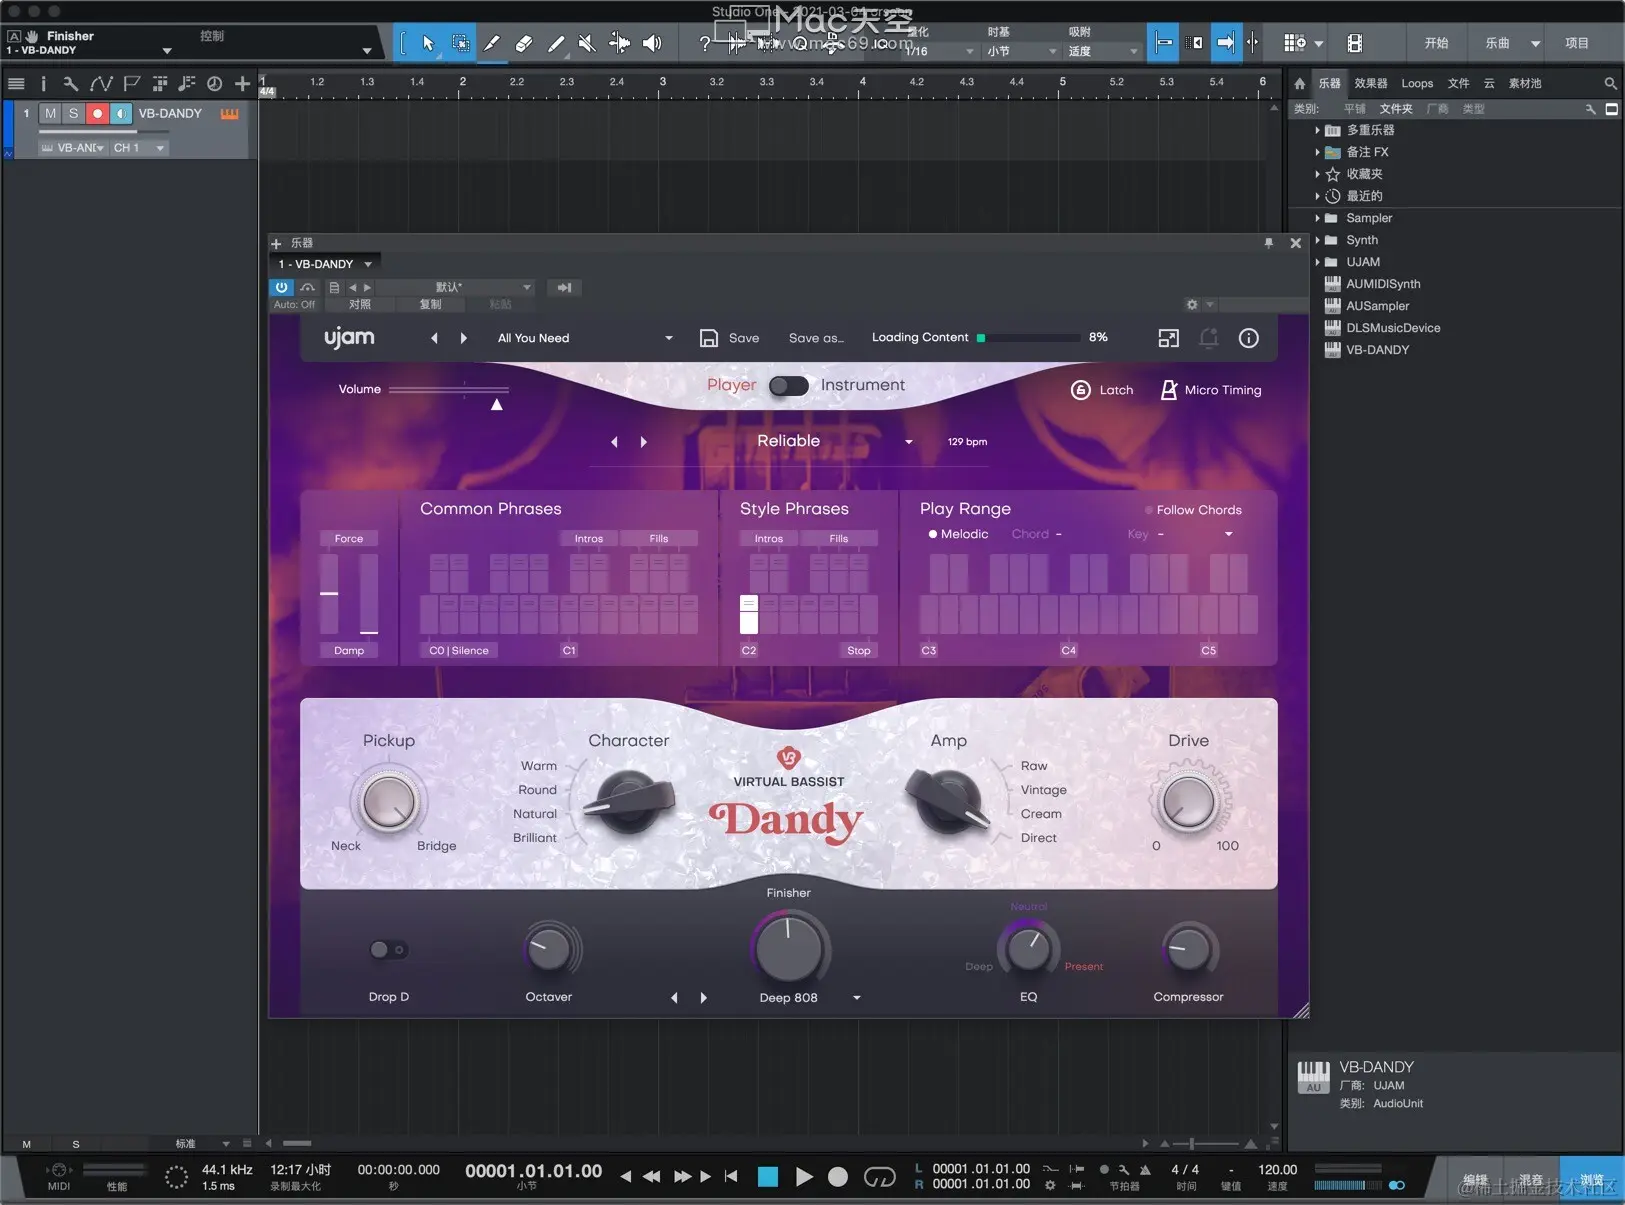Screen dimensions: 1625x1205
Task: Toggle the Loop transport button
Action: pyautogui.click(x=879, y=1177)
